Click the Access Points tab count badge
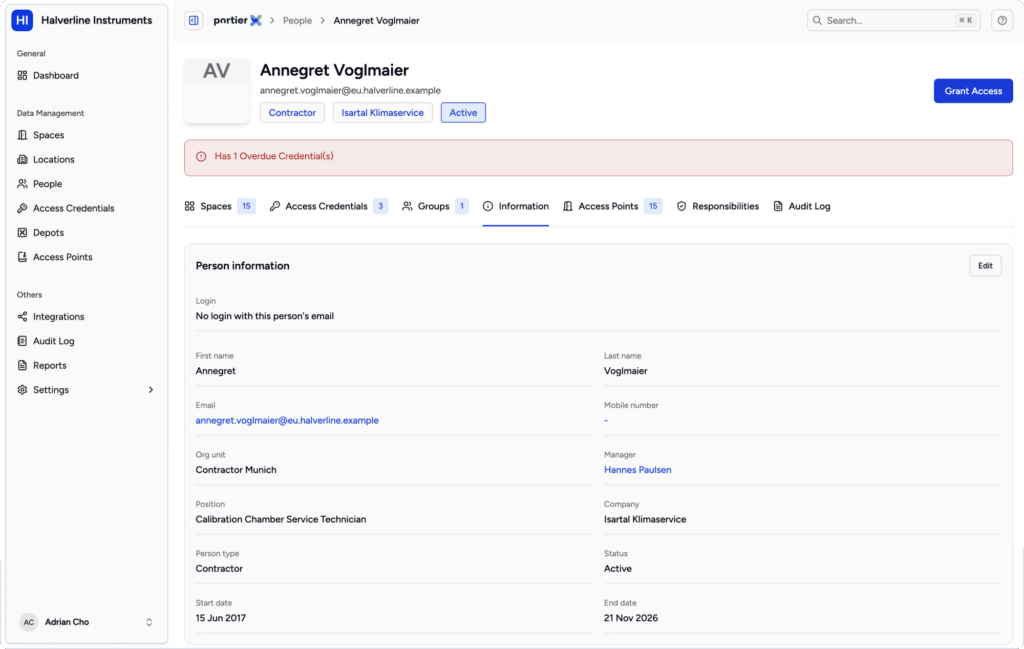The width and height of the screenshot is (1024, 649). pos(653,206)
